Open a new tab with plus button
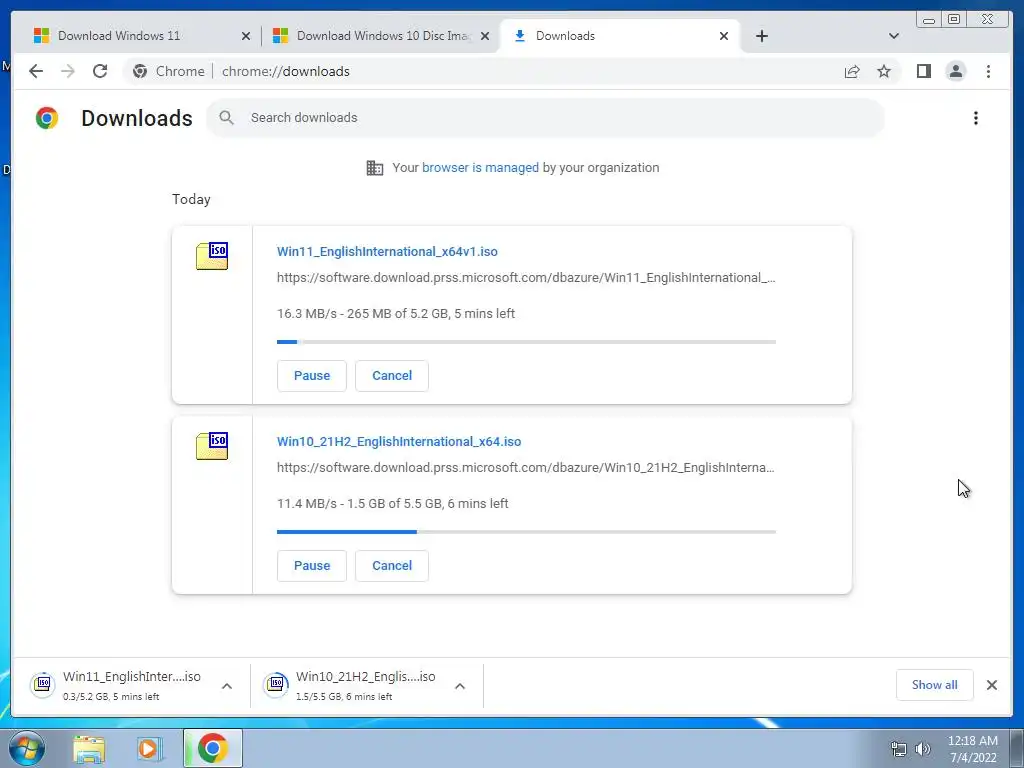 tap(761, 36)
